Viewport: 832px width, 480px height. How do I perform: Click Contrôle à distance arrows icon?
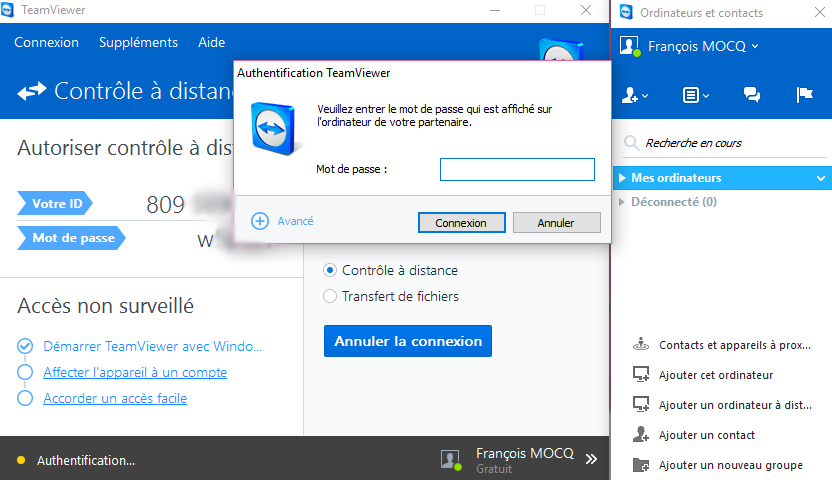point(32,91)
